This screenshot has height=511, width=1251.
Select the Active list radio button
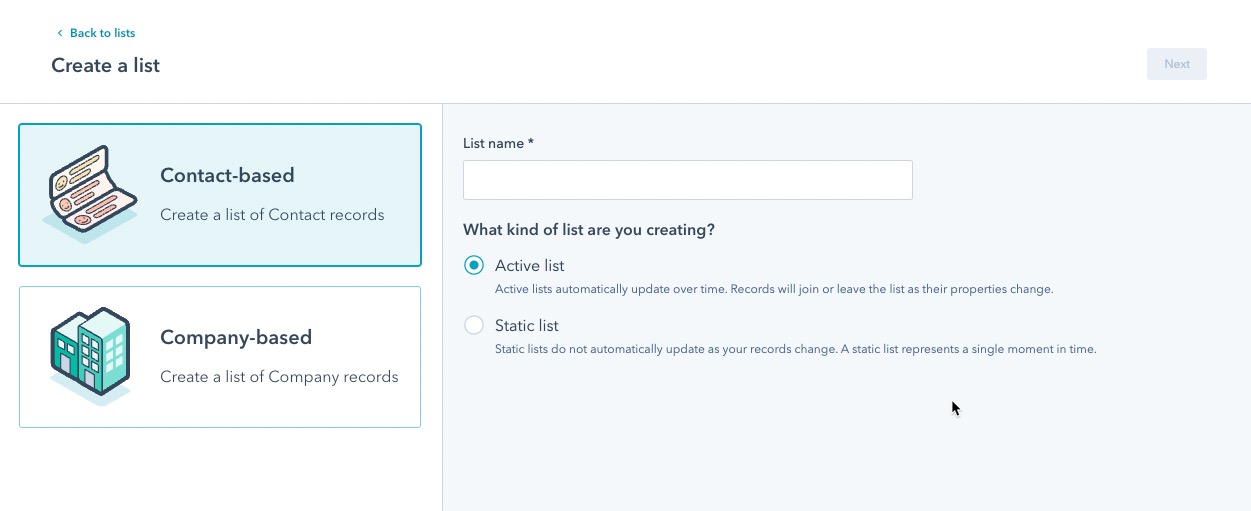pyautogui.click(x=474, y=266)
